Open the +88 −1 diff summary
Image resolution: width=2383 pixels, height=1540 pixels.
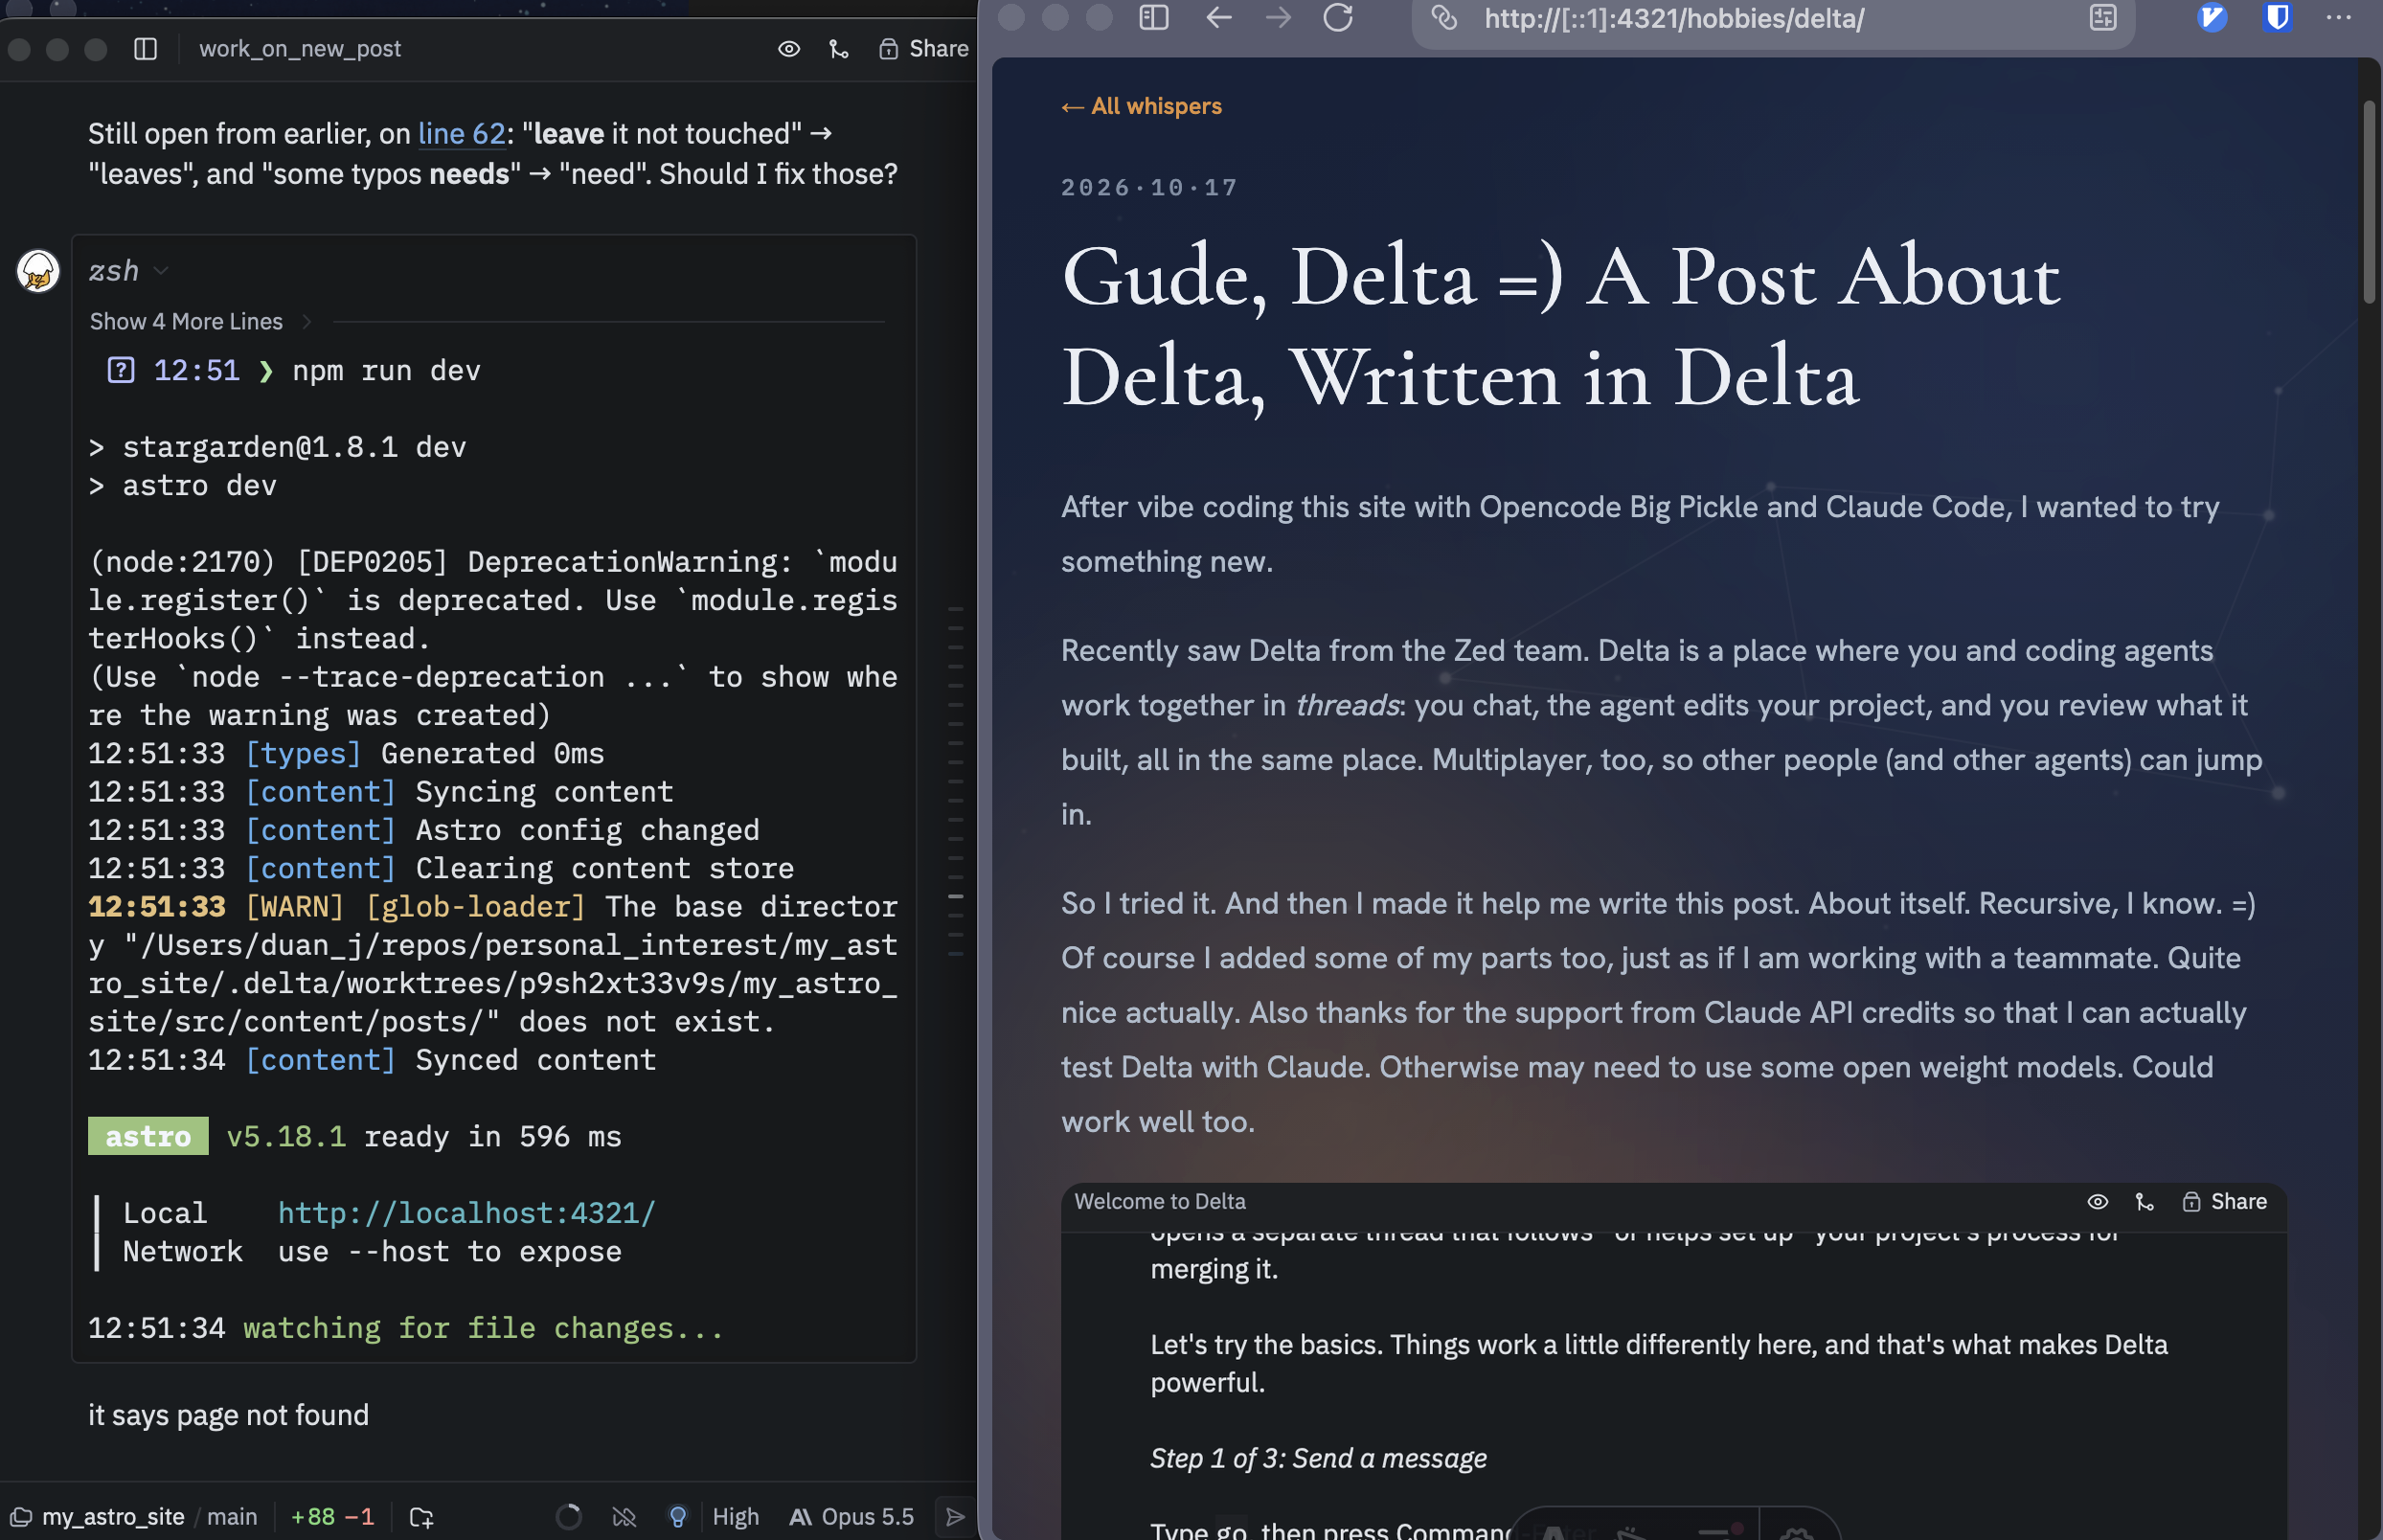point(332,1516)
